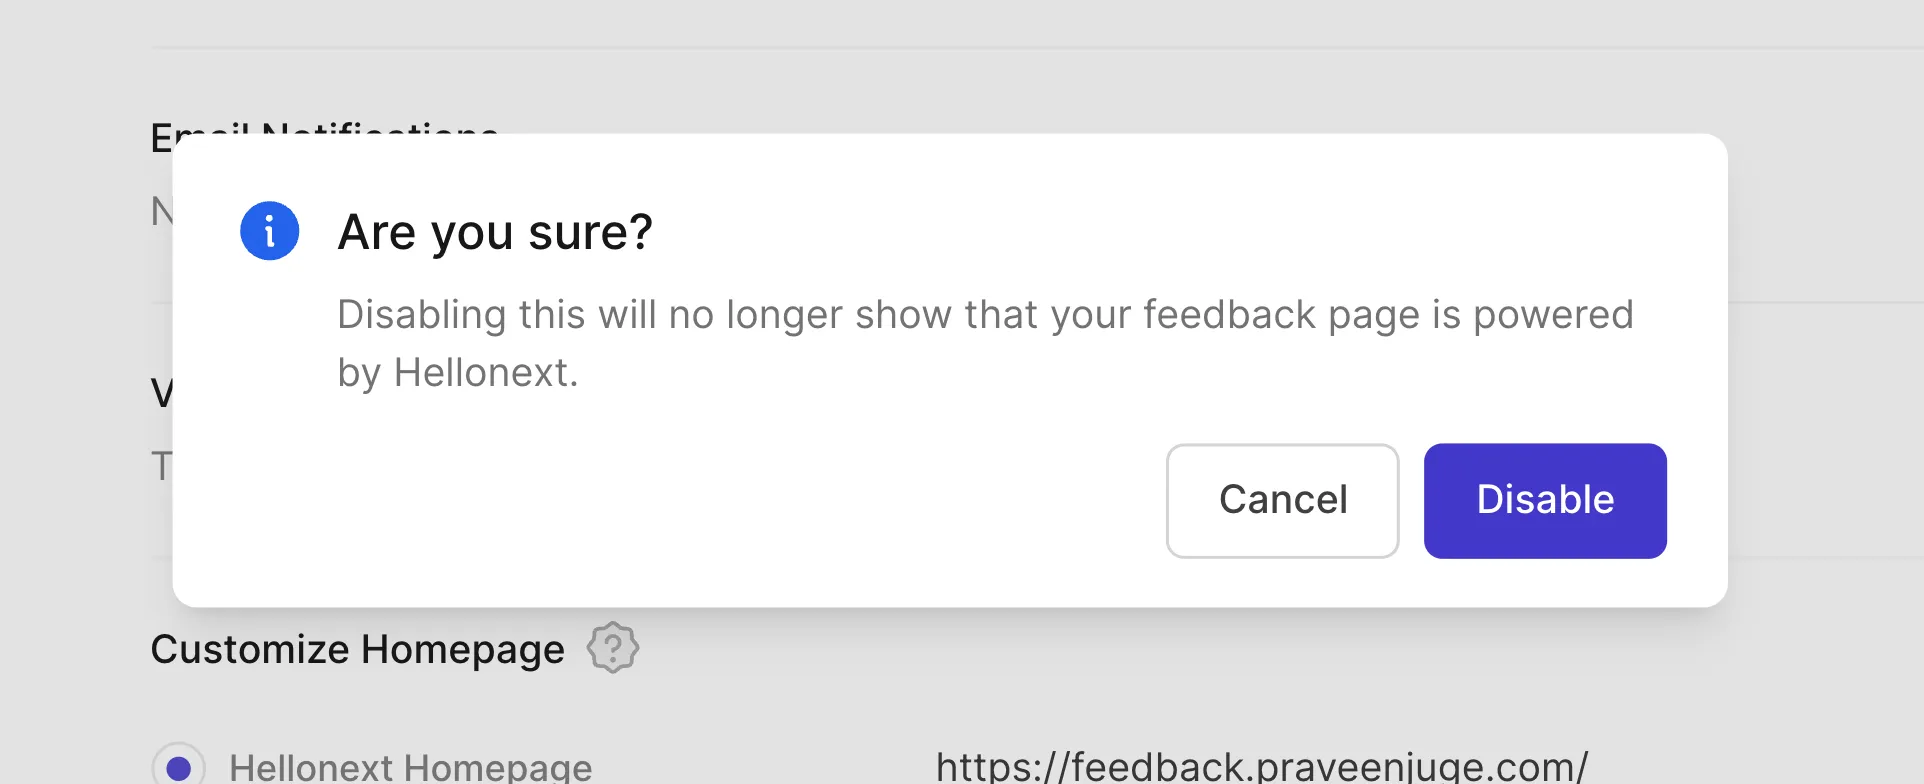Click the Email Notifications section label
The width and height of the screenshot is (1924, 784).
[324, 132]
